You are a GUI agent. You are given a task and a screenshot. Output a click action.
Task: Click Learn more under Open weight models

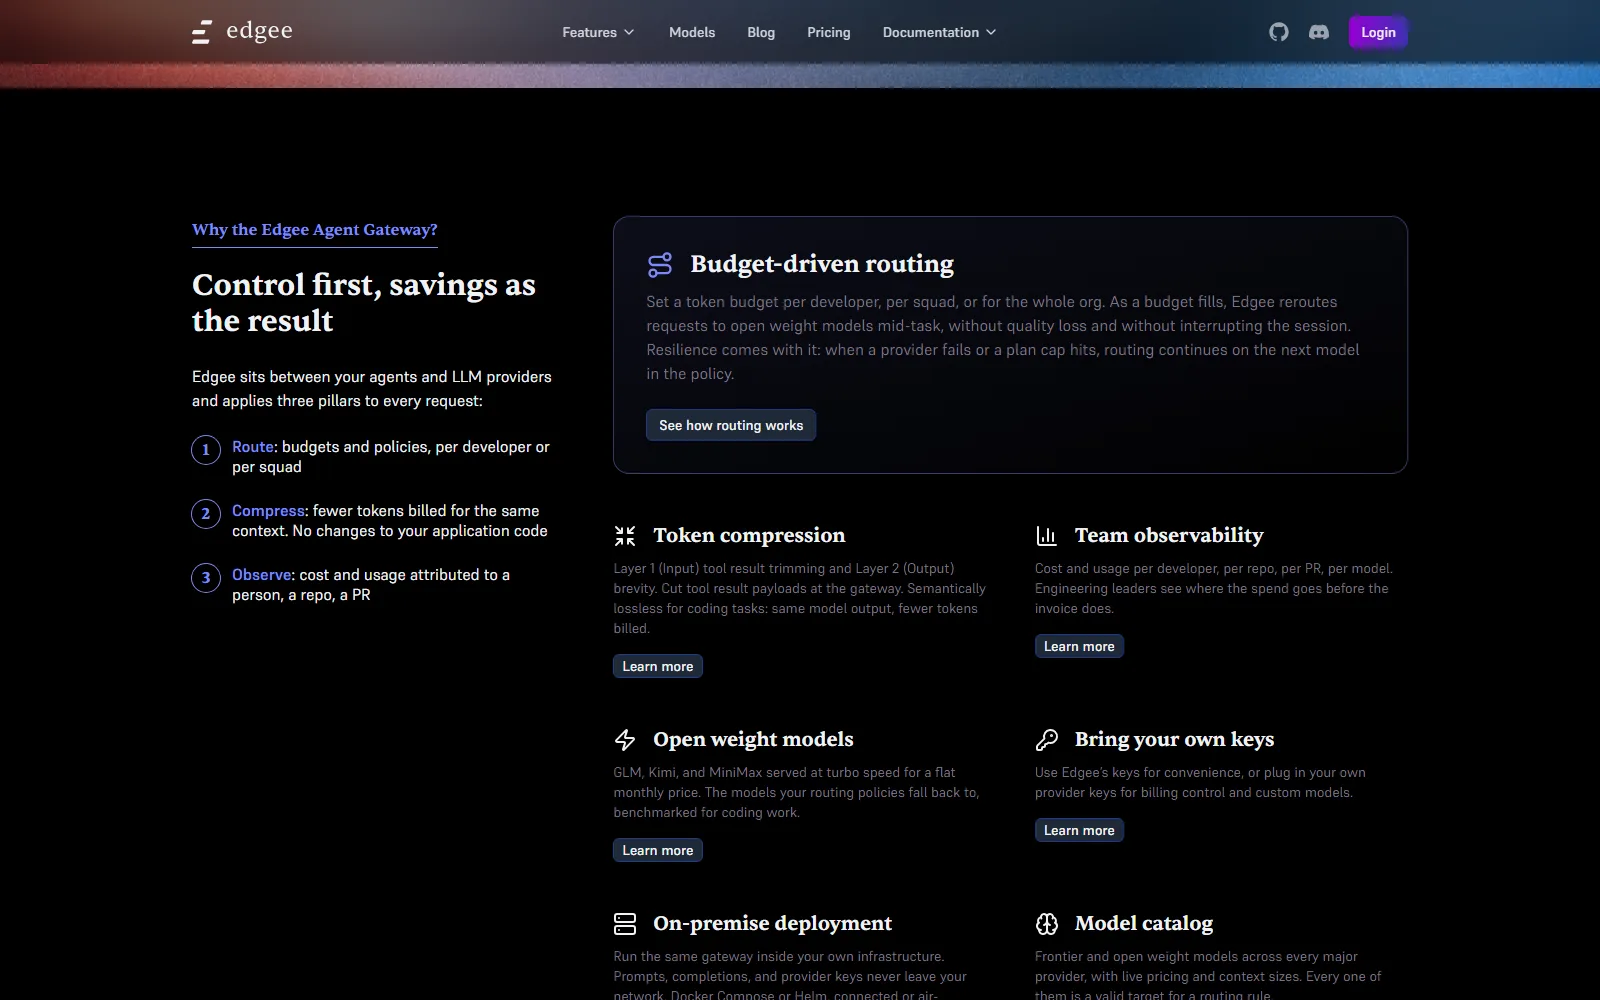tap(658, 850)
